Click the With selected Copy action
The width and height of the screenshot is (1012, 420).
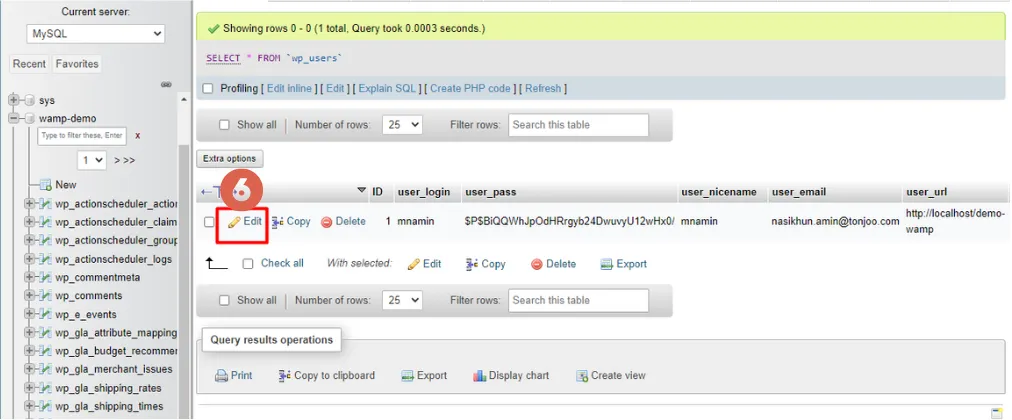pos(486,264)
